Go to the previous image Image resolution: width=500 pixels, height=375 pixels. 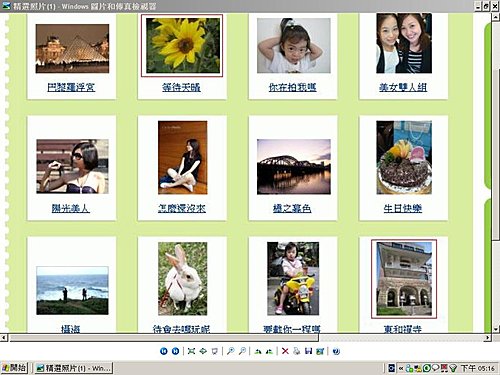164,351
